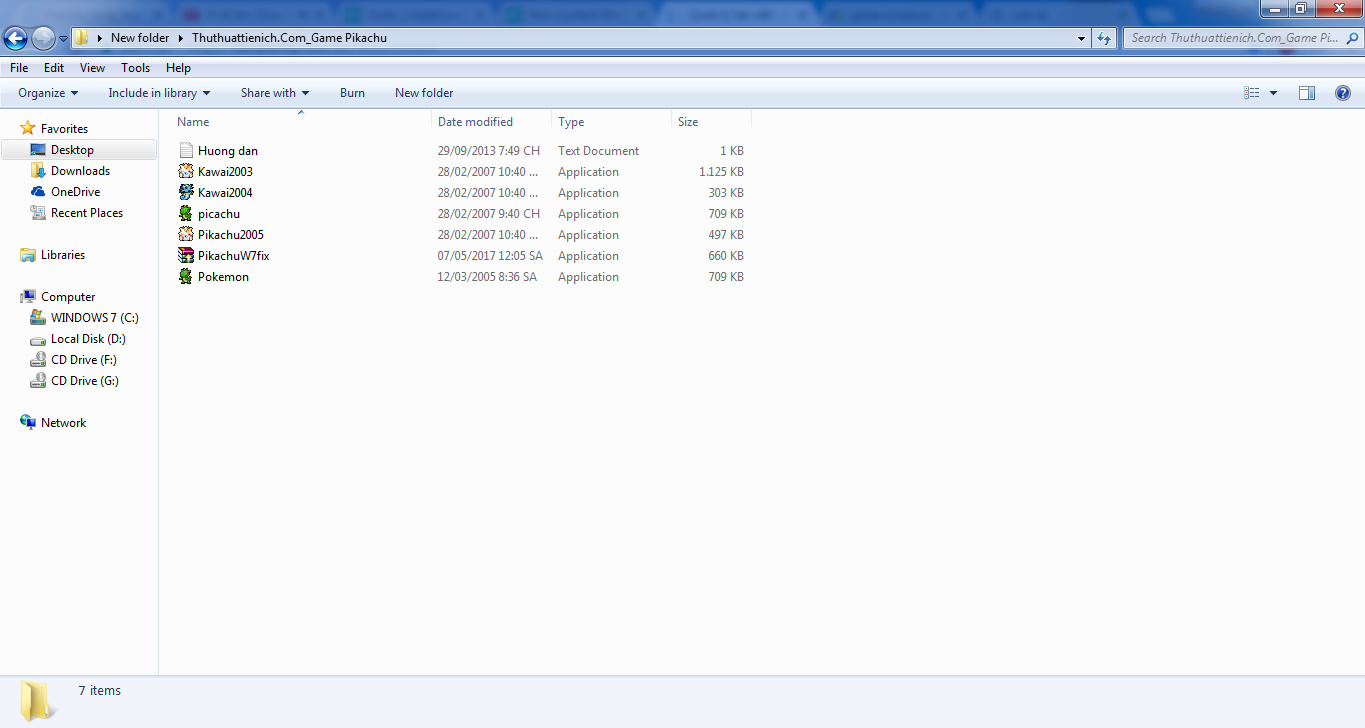Click the New folder toolbar button

(x=424, y=93)
